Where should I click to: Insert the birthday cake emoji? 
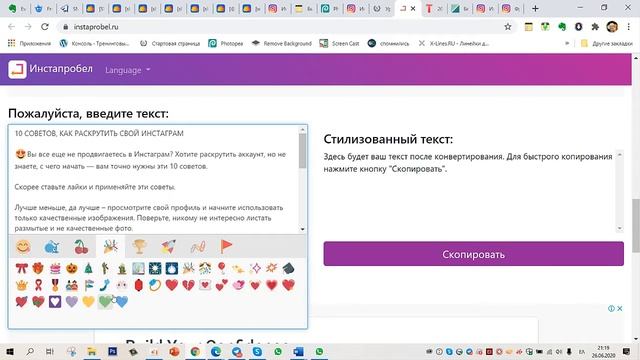click(x=55, y=269)
